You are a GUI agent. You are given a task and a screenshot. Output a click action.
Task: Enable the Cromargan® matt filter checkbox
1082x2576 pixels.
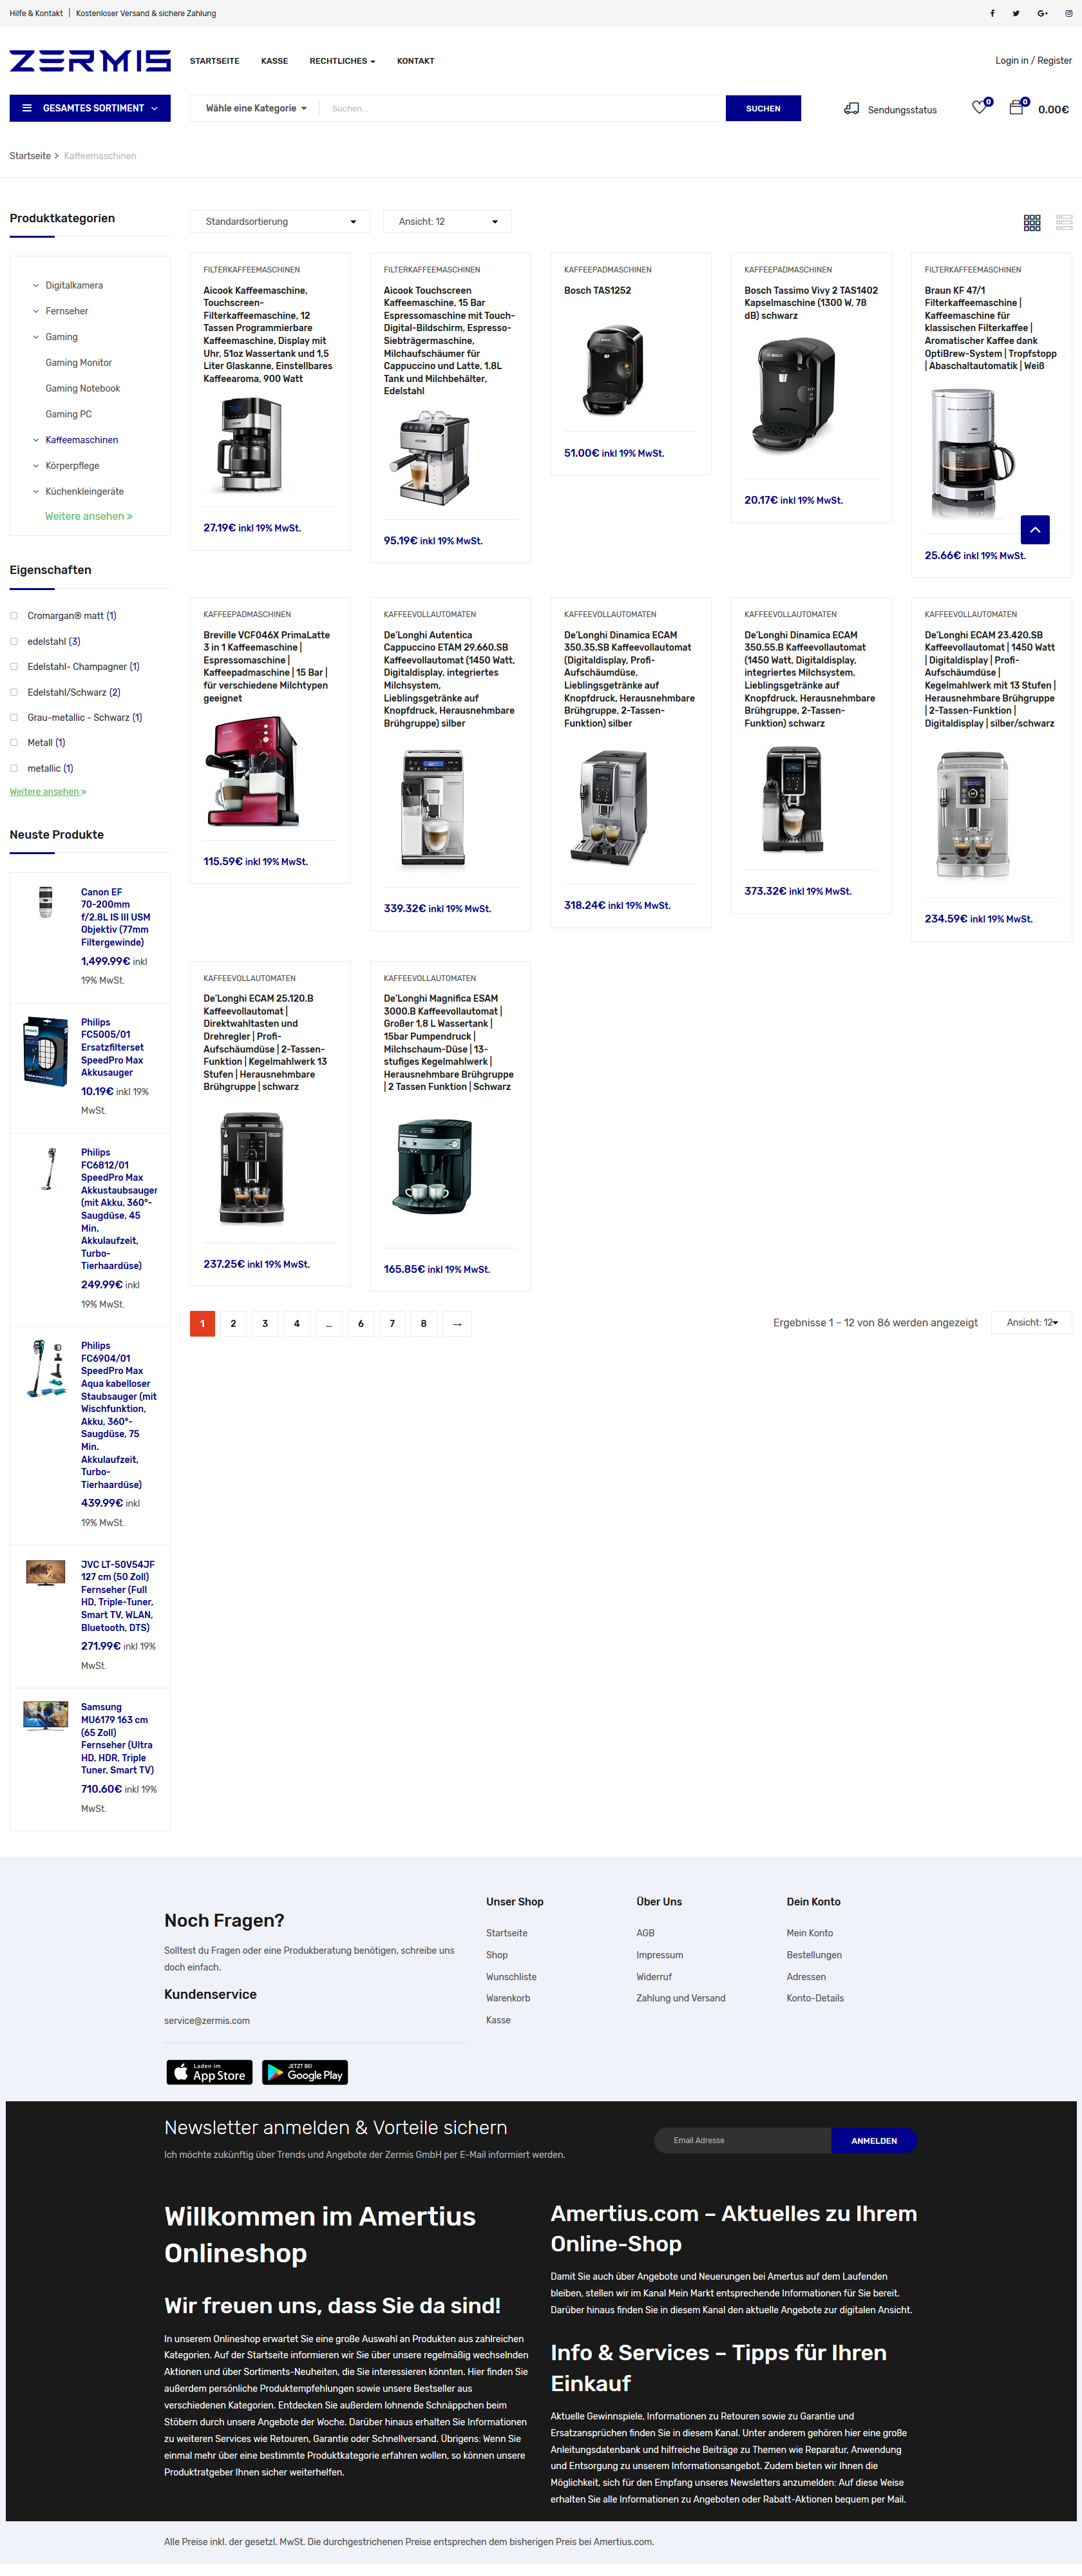pos(14,616)
